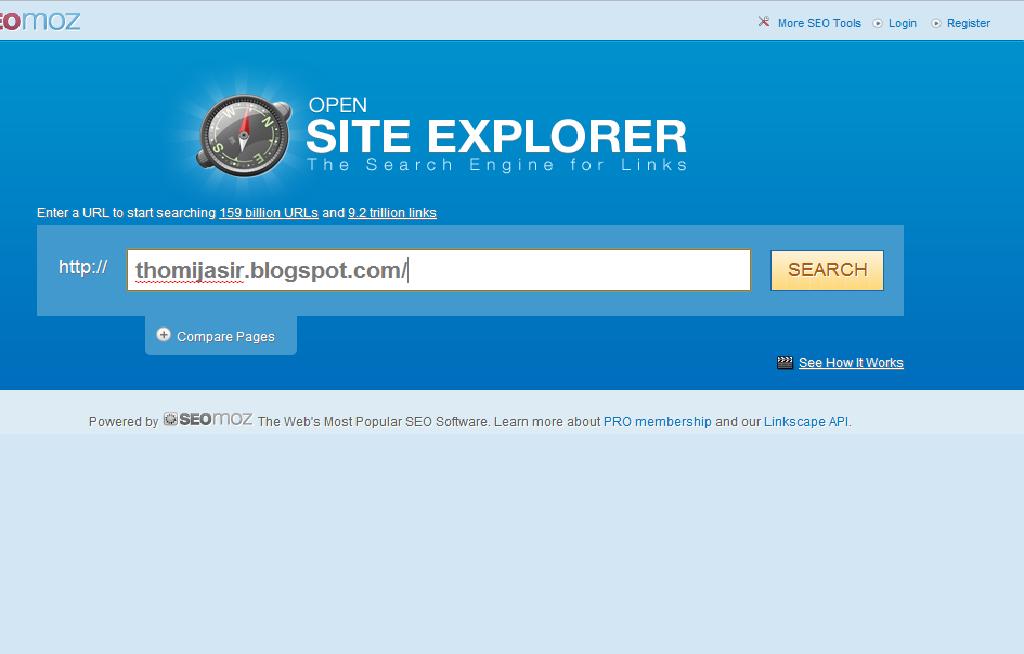The image size is (1024, 654).
Task: Click the SITE EXPLORER title text
Action: click(496, 136)
